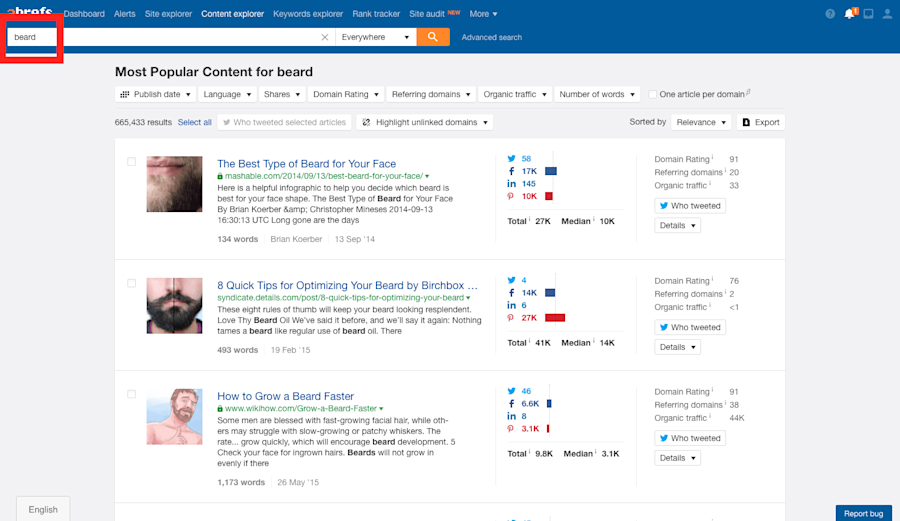The image size is (900, 521).
Task: Click the orange search magnifier button
Action: tap(433, 37)
